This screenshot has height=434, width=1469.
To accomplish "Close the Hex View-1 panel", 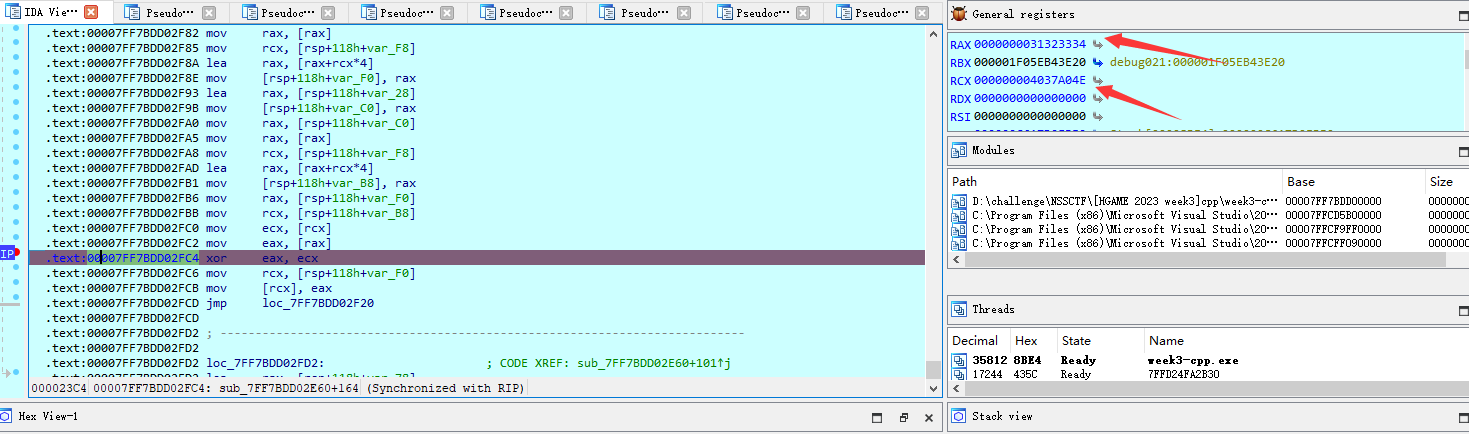I will (x=928, y=417).
